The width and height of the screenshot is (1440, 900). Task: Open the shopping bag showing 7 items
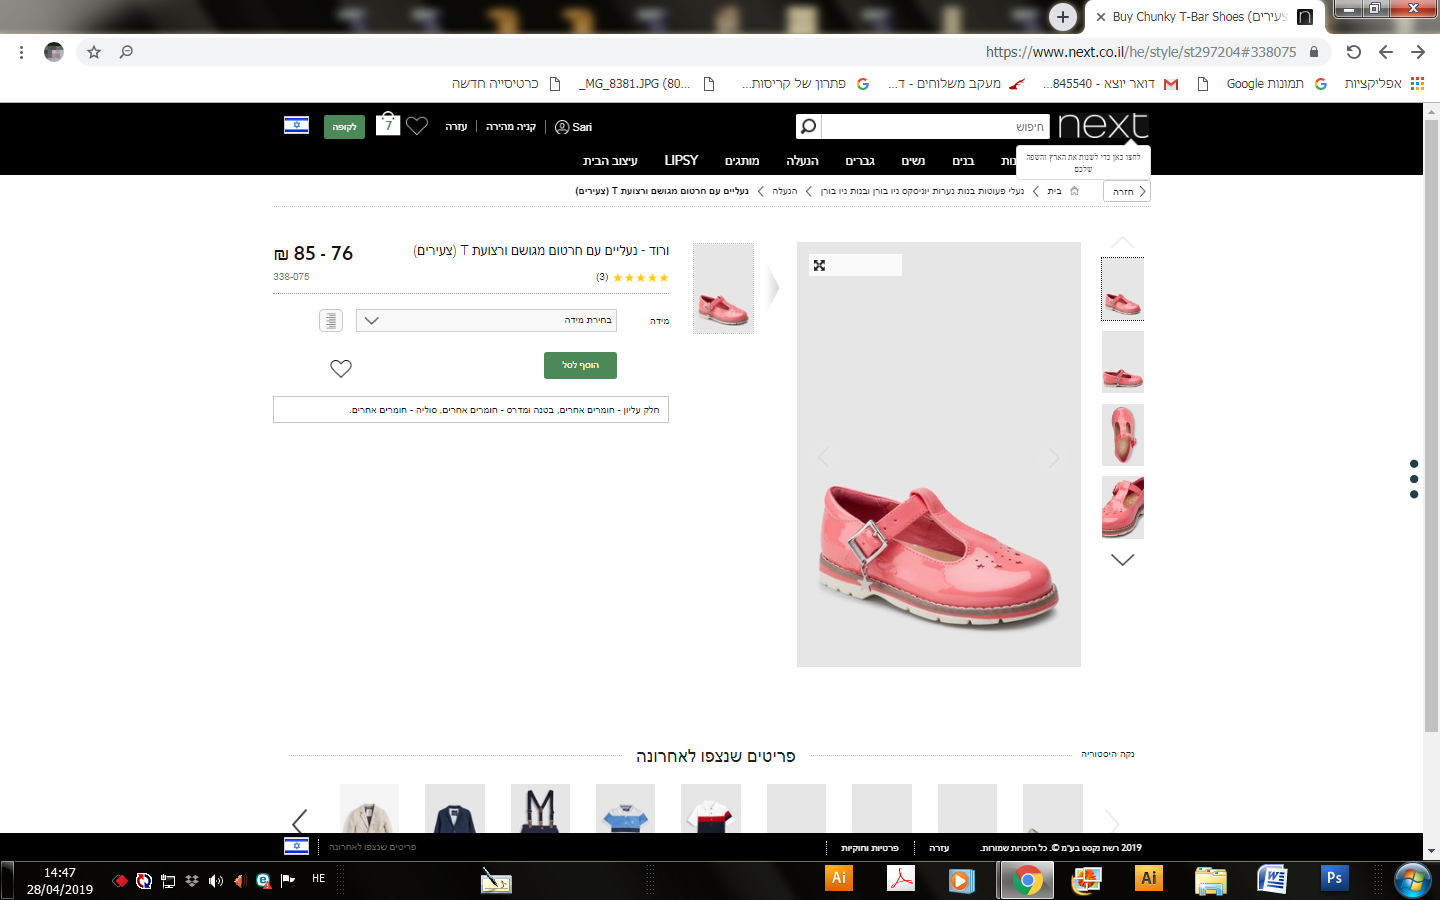[388, 124]
